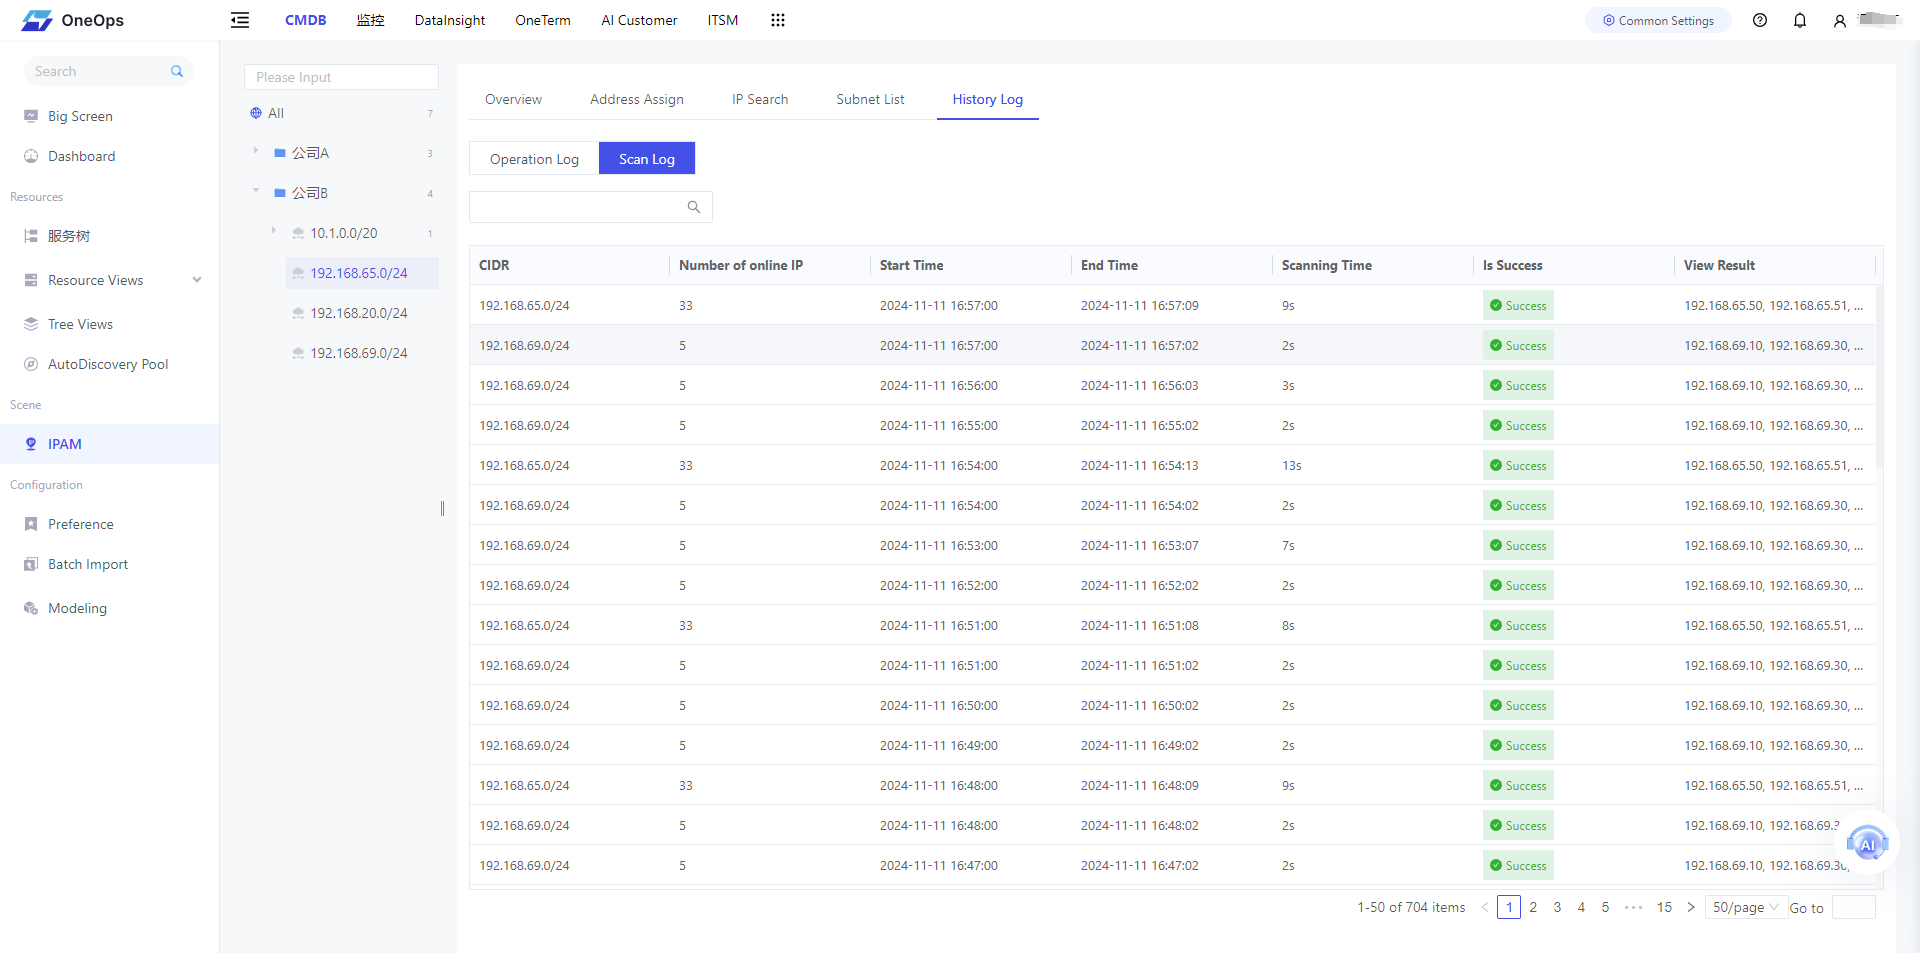Go to page 3

click(x=1557, y=907)
